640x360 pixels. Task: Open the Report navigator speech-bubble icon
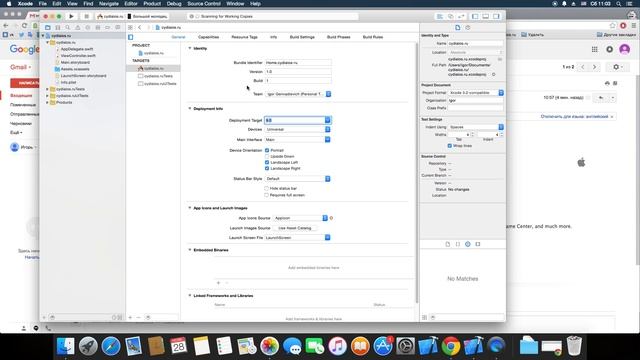118,27
